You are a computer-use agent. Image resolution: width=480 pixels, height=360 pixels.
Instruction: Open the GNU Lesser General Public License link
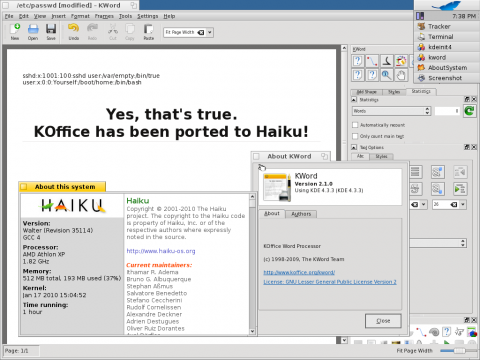coord(330,282)
